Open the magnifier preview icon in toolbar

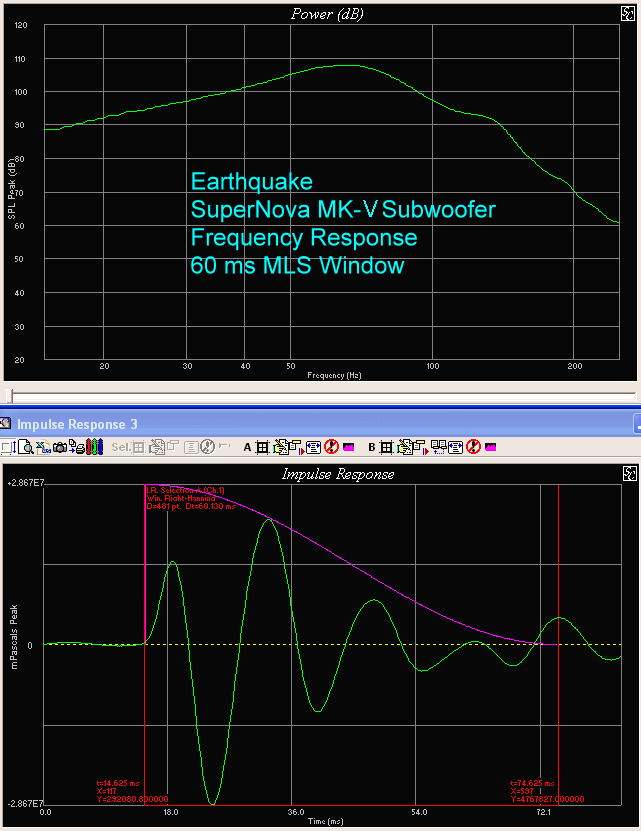tap(26, 447)
